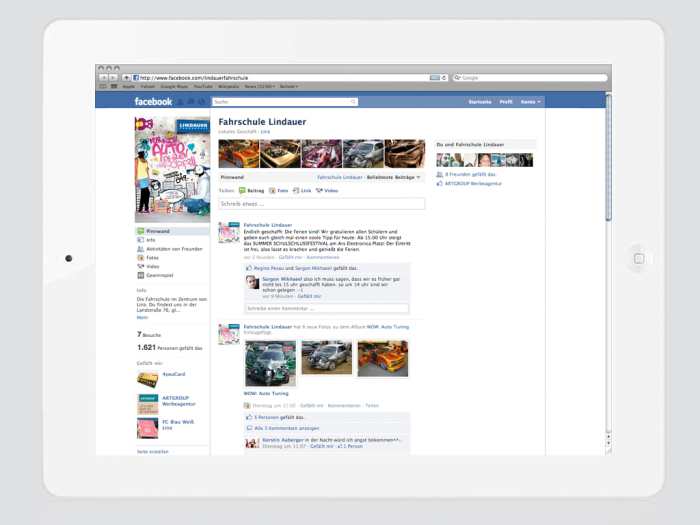Select Foto in the Teilen share row

[279, 191]
